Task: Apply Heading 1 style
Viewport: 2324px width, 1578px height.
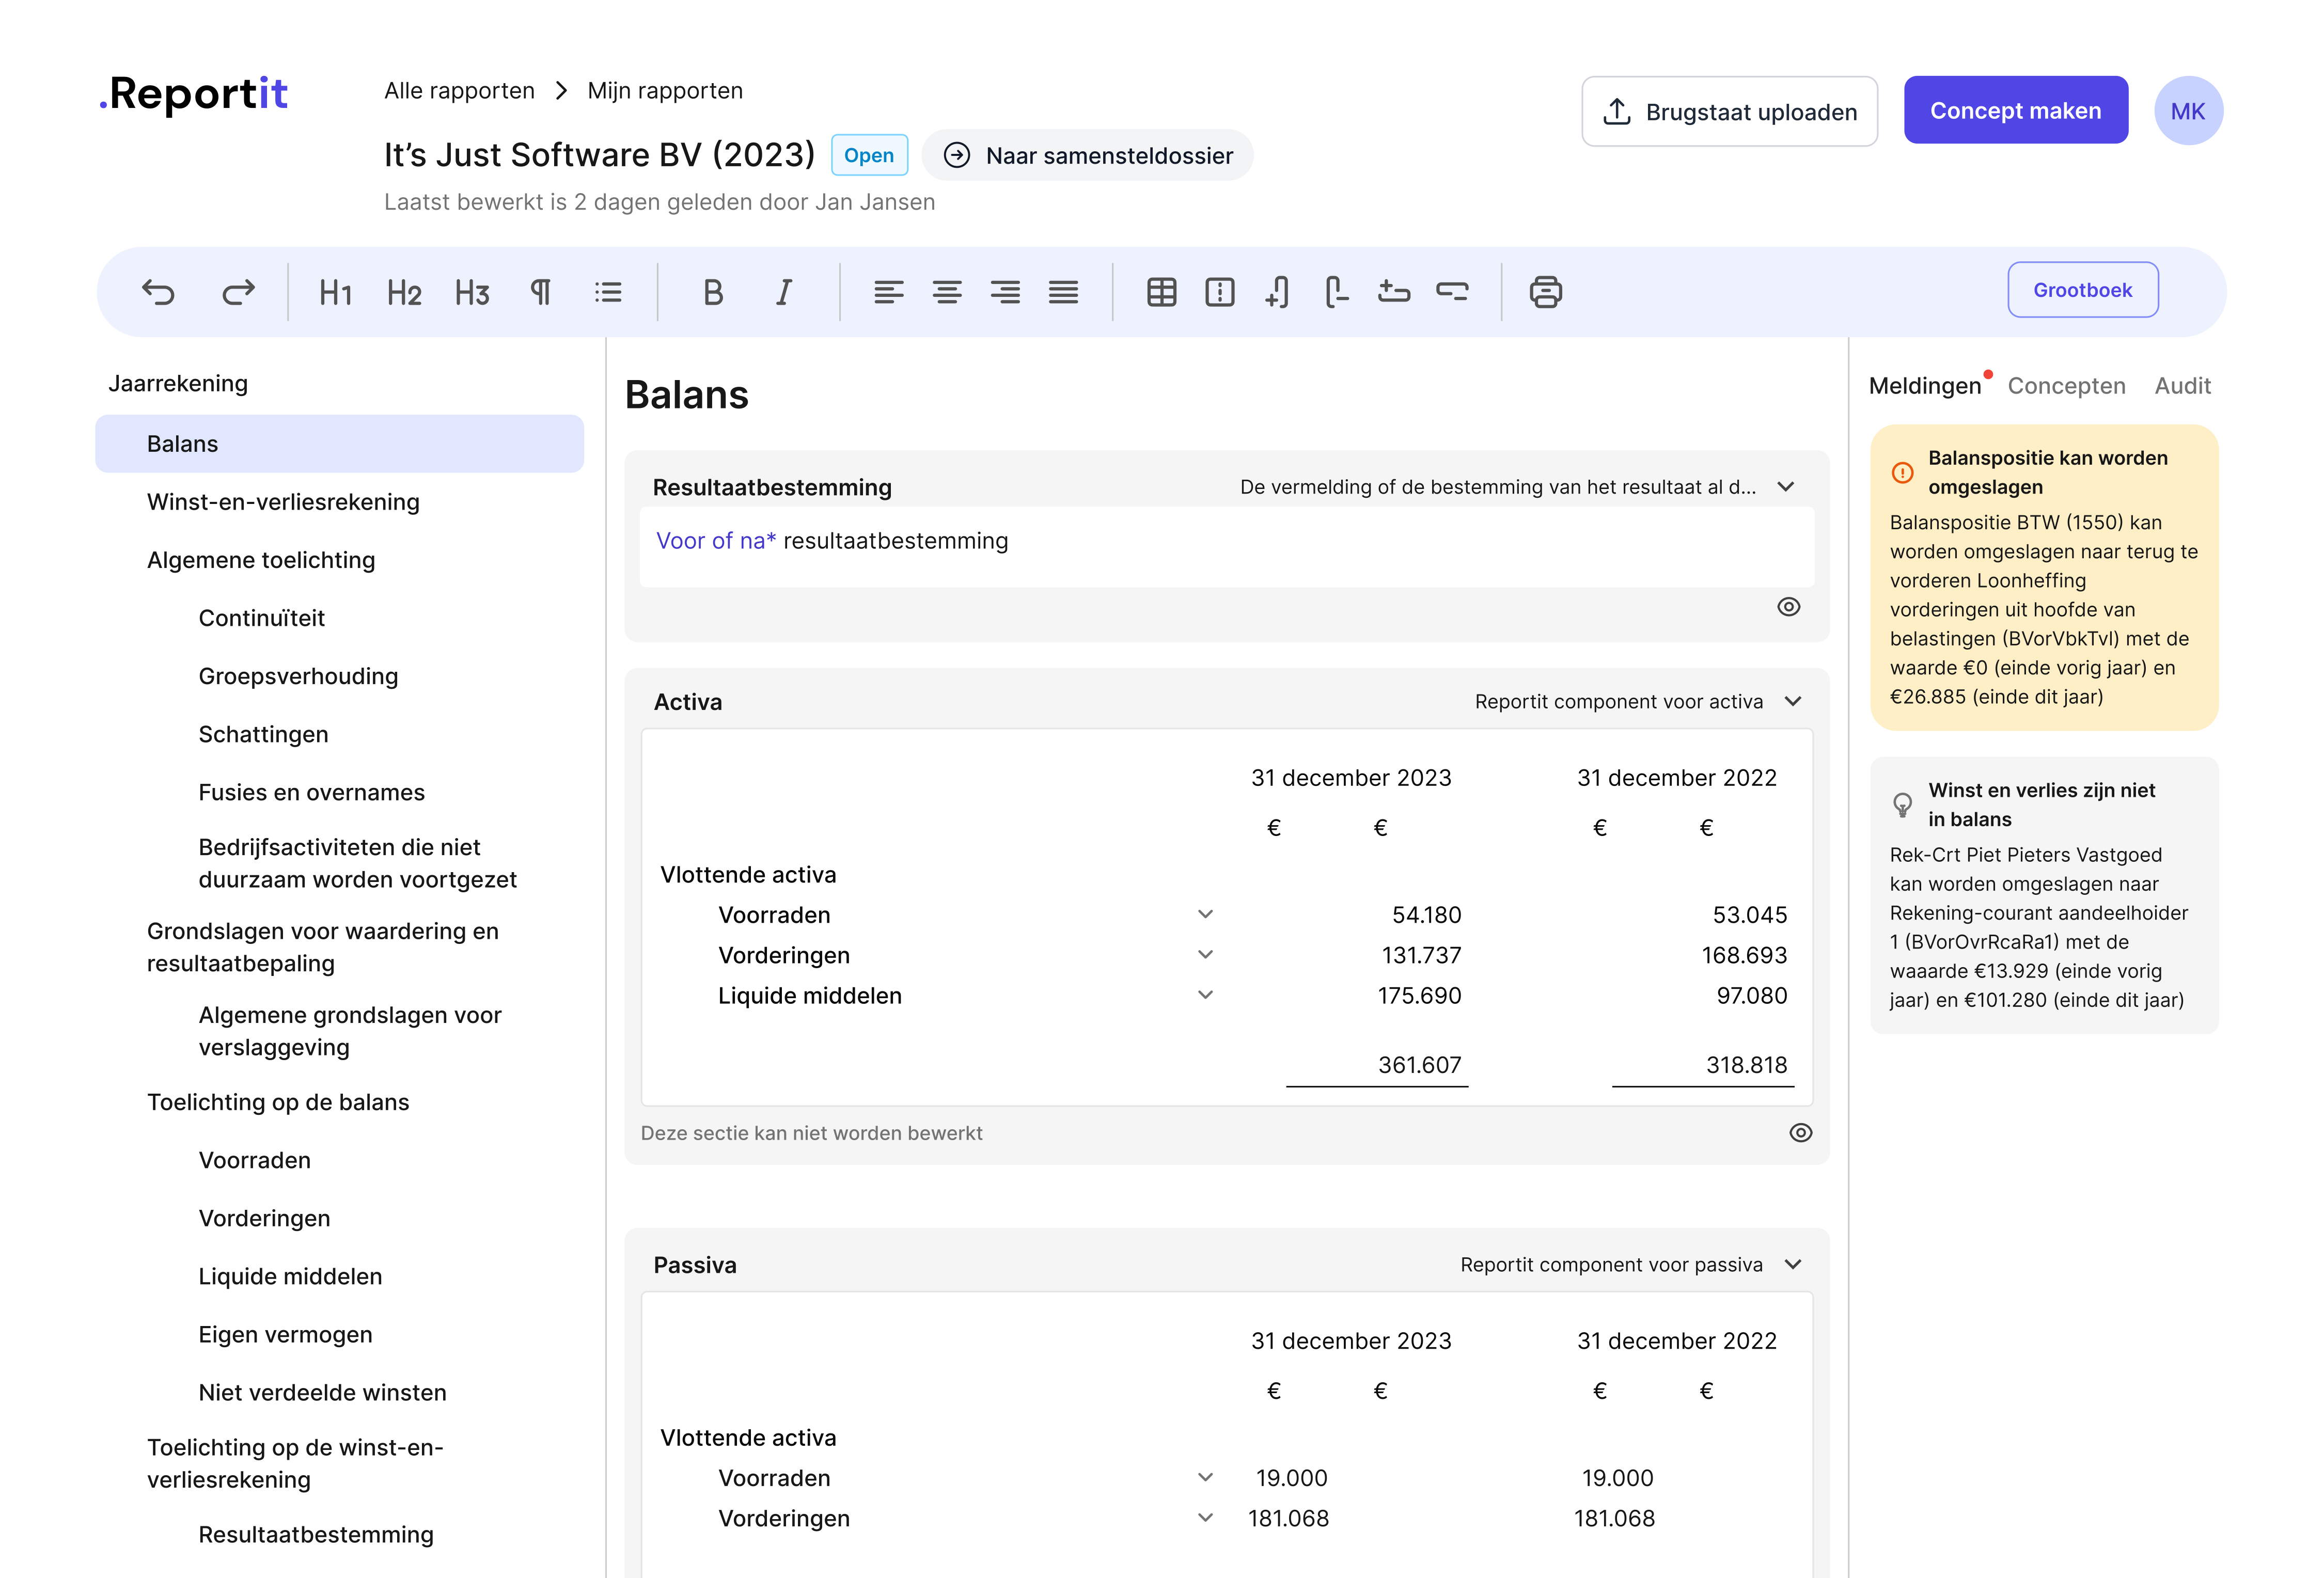Action: coord(335,292)
